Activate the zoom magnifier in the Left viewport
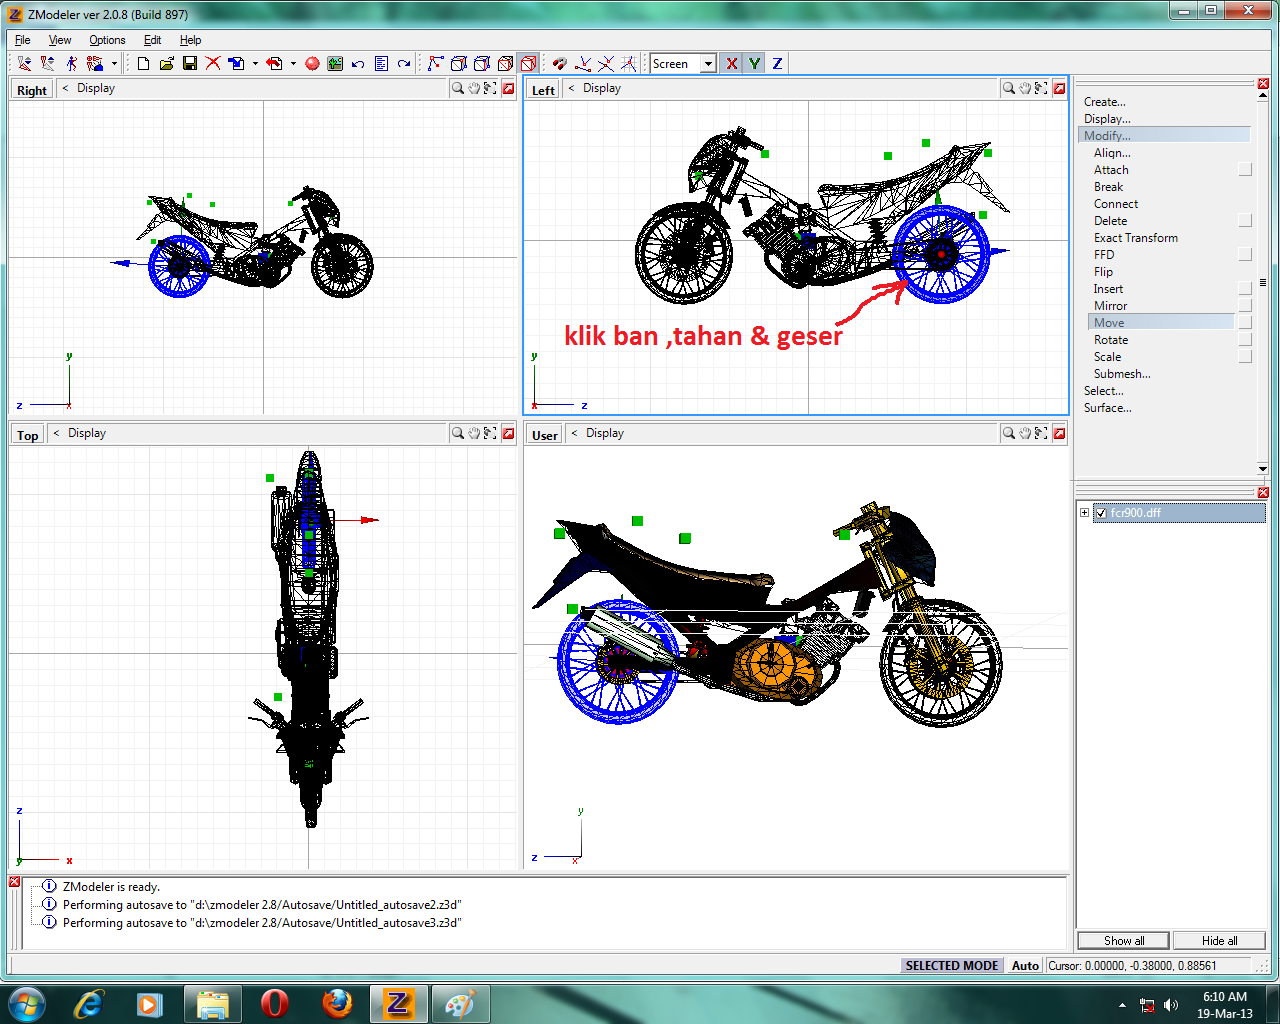The image size is (1280, 1024). [1008, 88]
